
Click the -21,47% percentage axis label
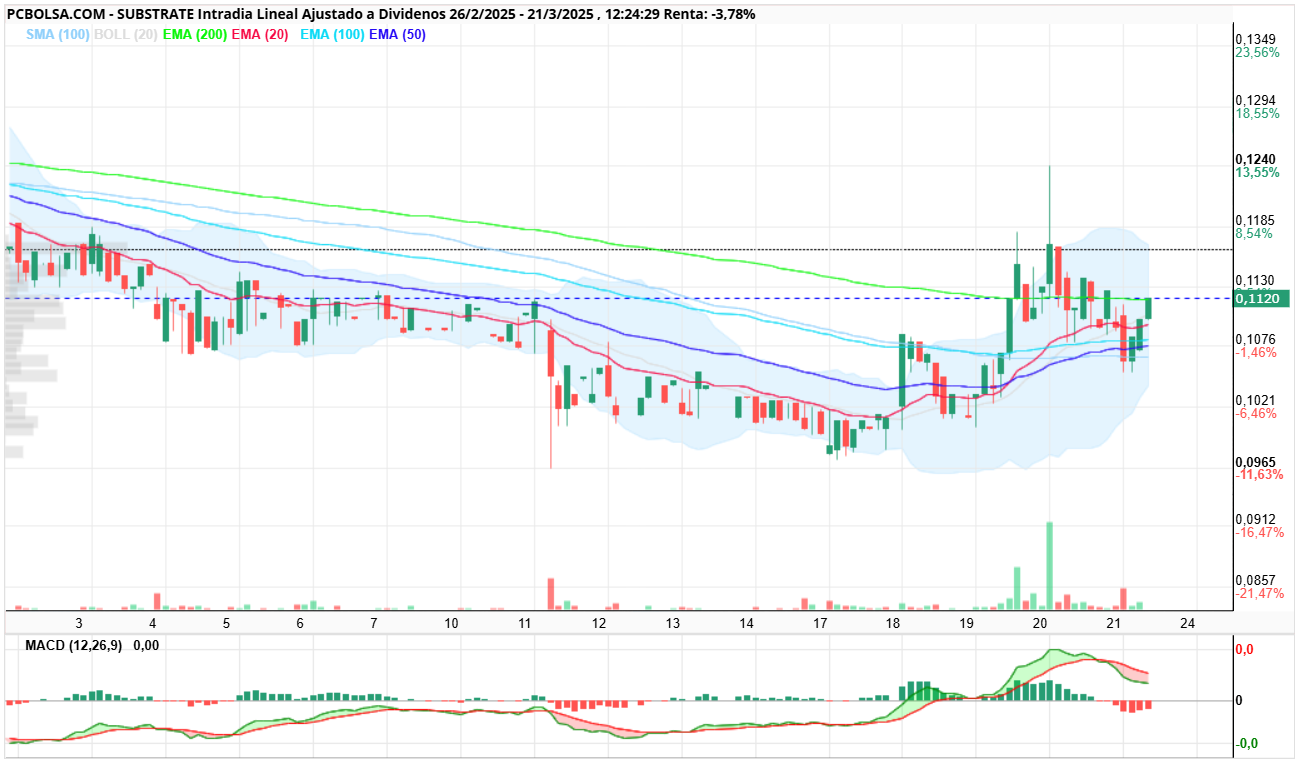click(1260, 593)
